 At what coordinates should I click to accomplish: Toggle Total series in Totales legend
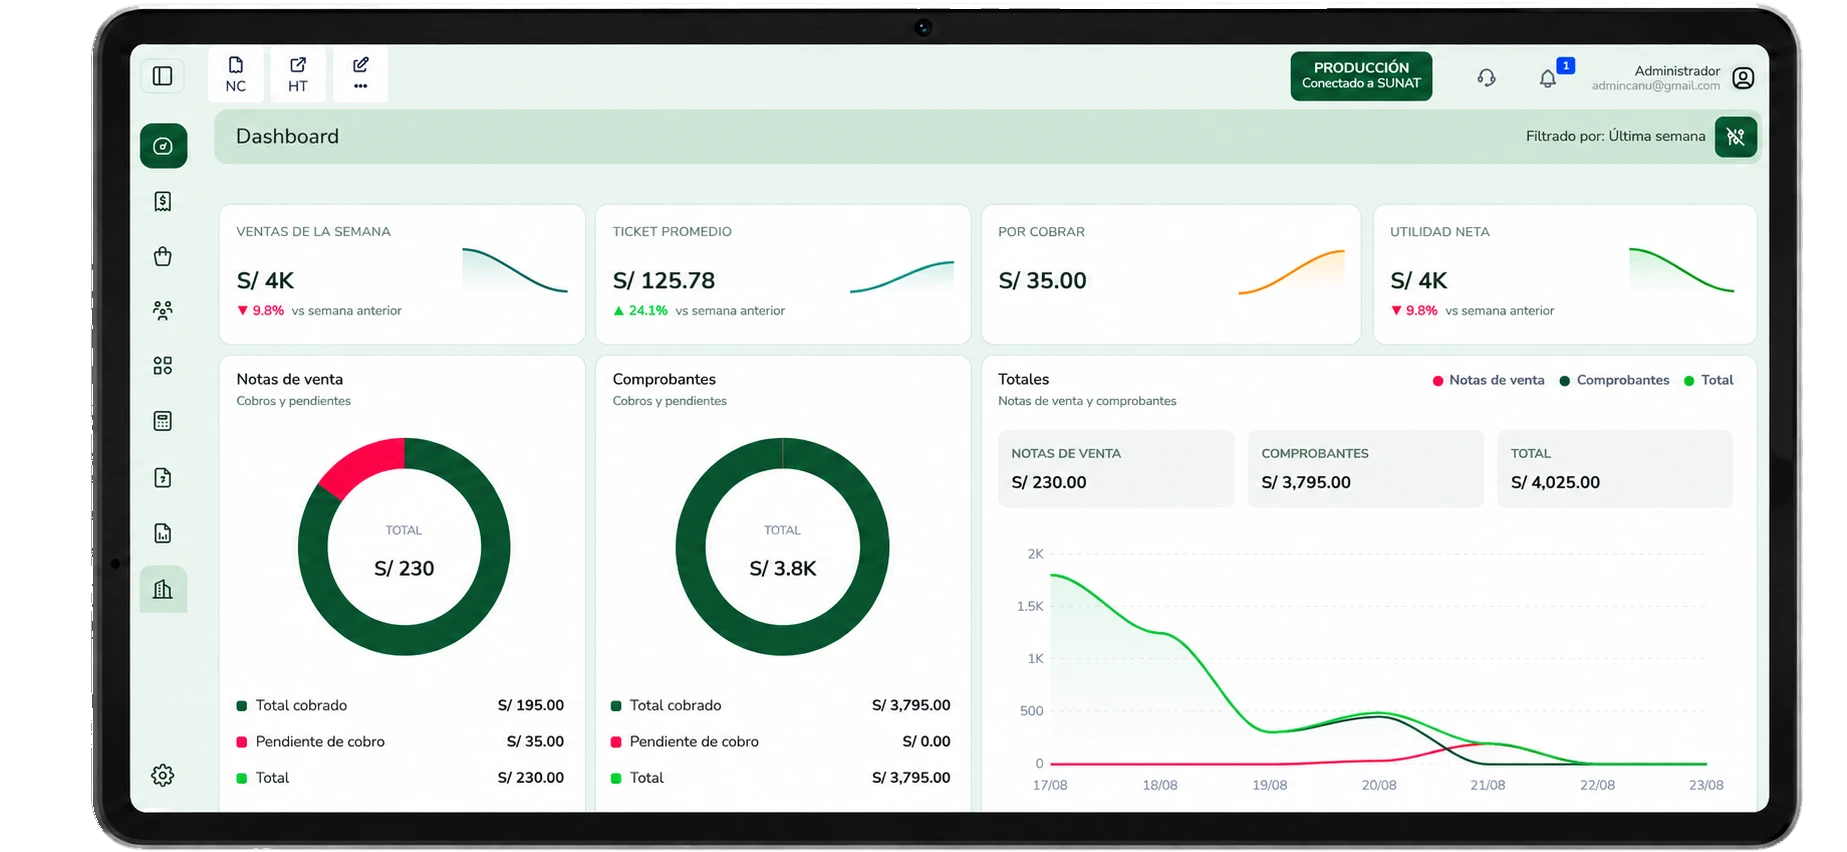tap(1709, 380)
